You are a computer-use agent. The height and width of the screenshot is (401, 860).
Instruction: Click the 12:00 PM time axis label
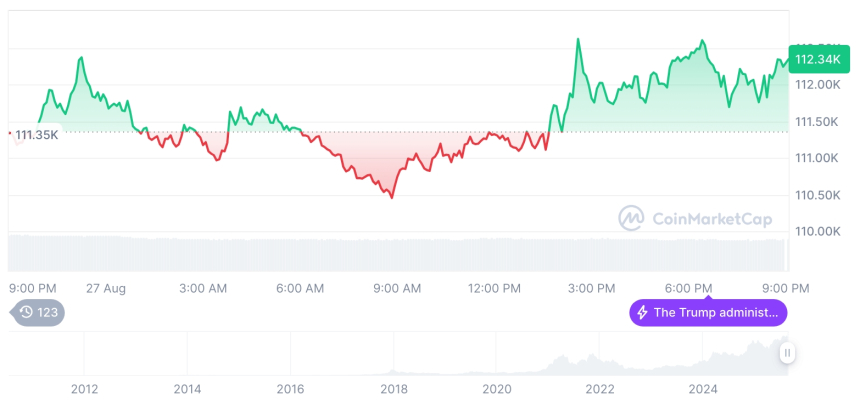tap(494, 288)
